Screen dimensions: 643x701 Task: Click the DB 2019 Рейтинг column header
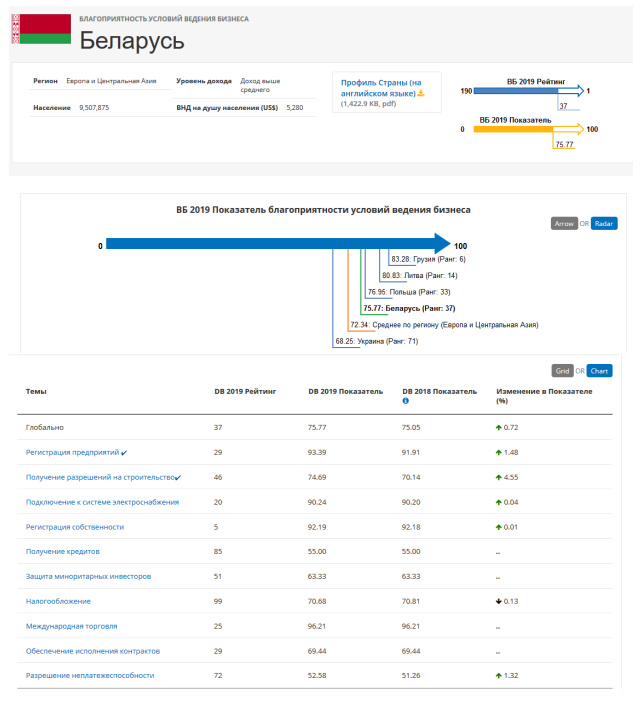click(245, 391)
